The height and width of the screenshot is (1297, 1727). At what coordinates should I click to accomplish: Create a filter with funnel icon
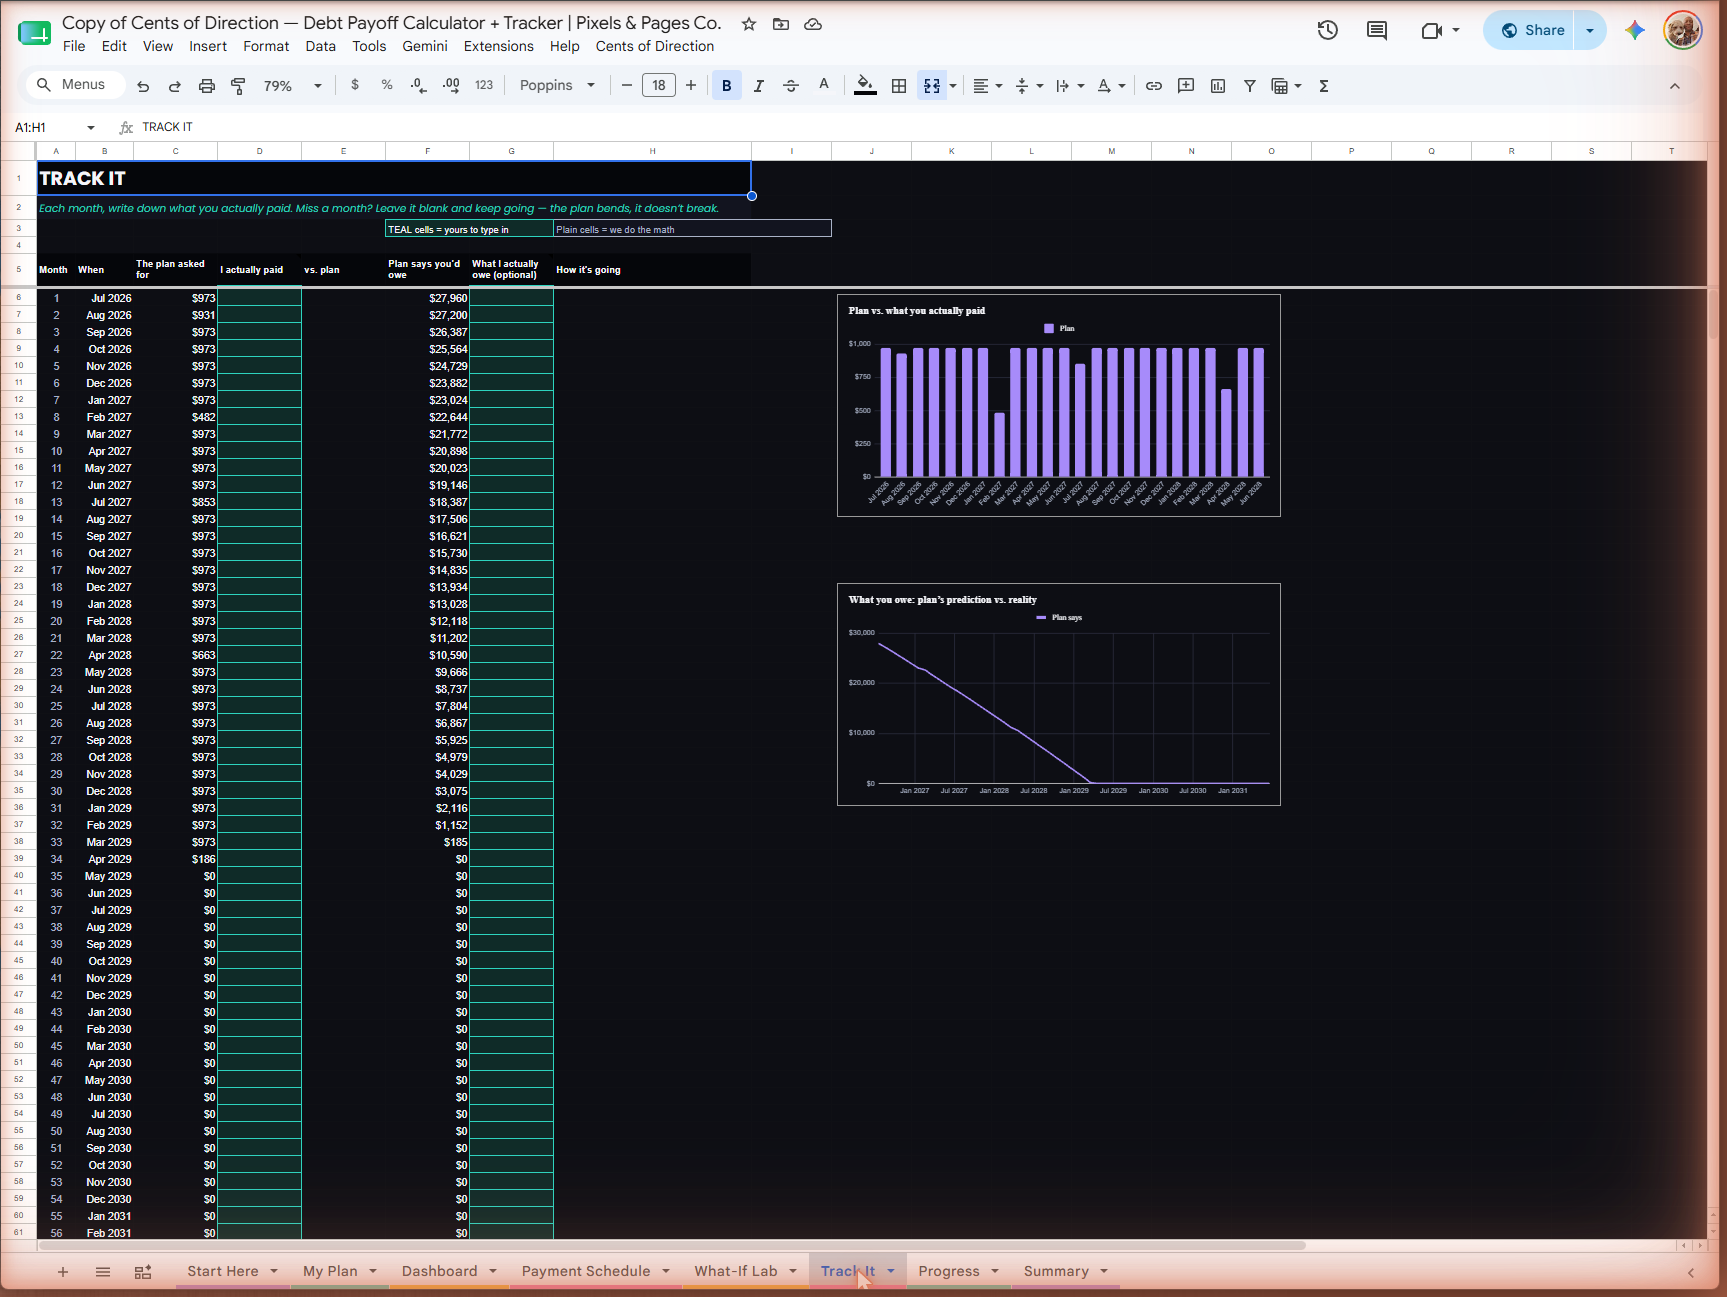tap(1250, 86)
